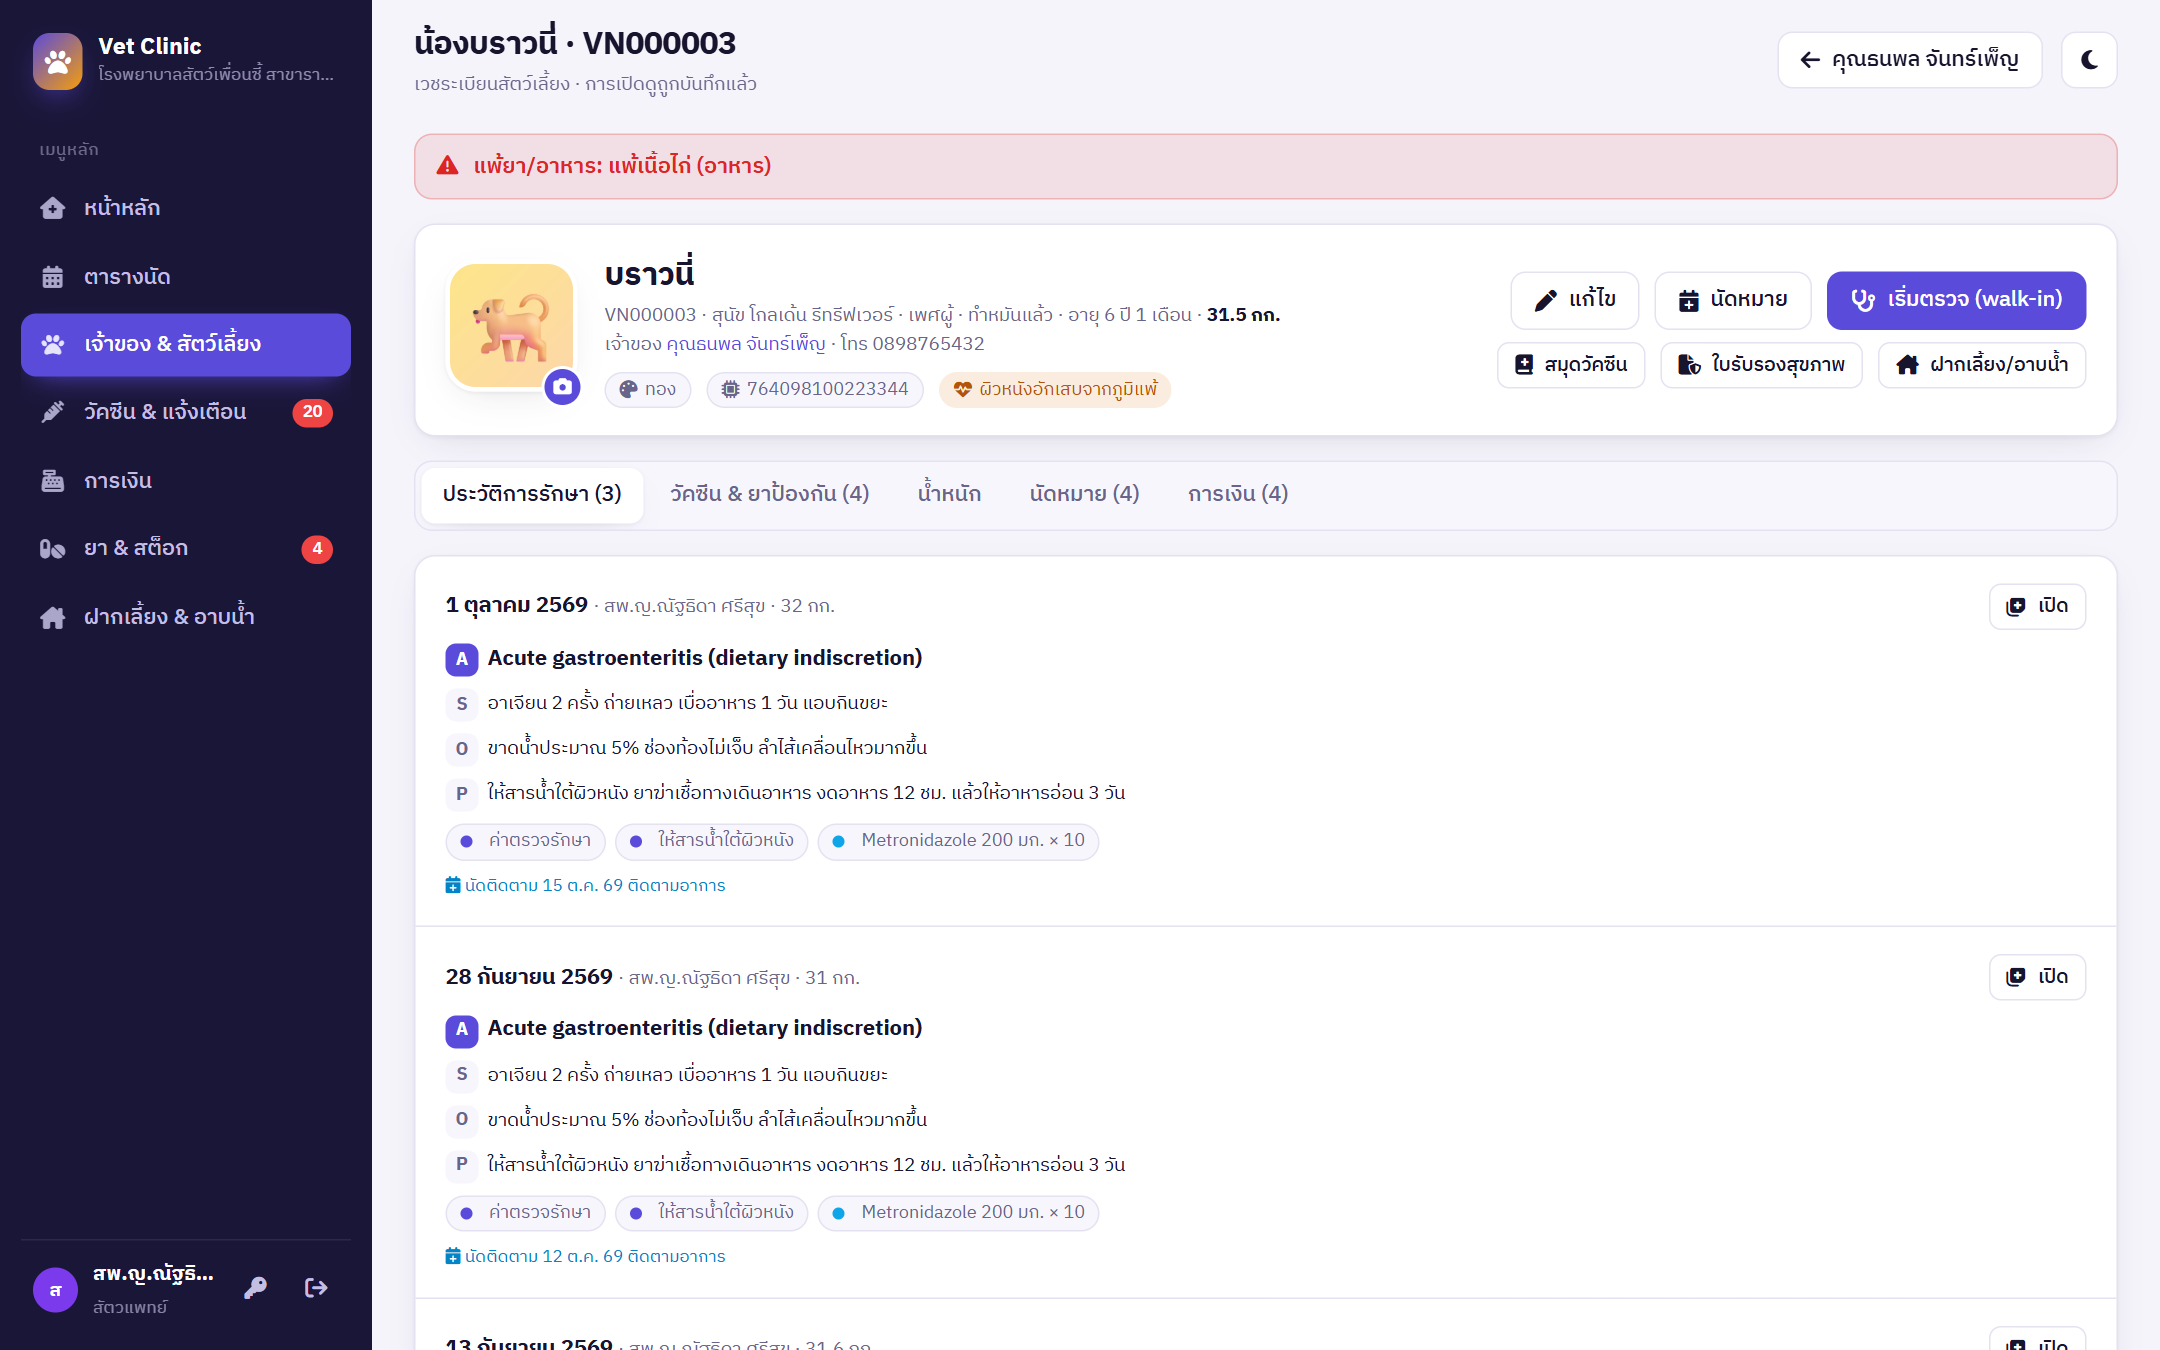Switch to นัดหมาย (4) tab
Viewport: 2160px width, 1350px height.
point(1085,494)
